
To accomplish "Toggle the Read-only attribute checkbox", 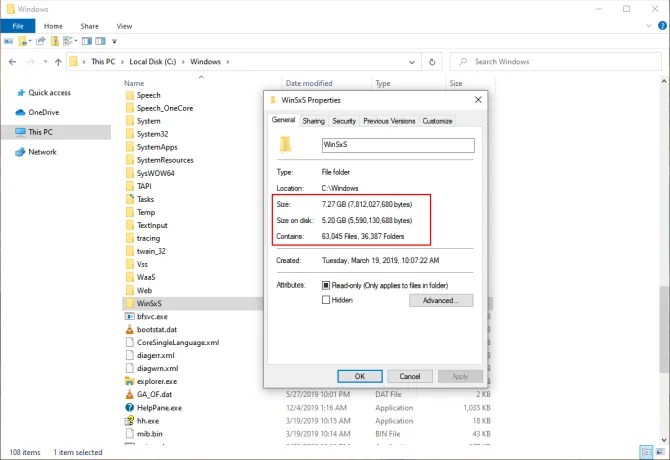I will pyautogui.click(x=326, y=285).
